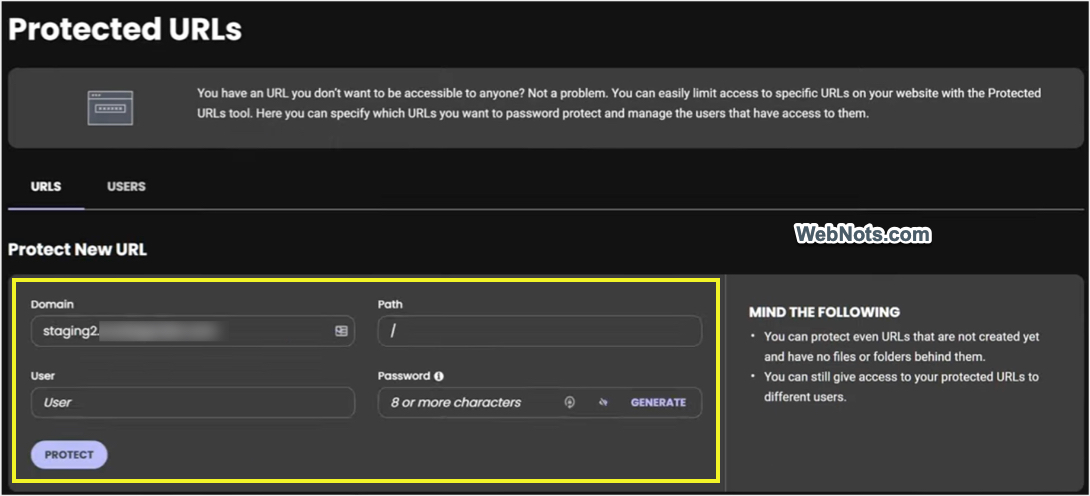Click the note about giving access to different users
The width and height of the screenshot is (1090, 496).
click(900, 387)
